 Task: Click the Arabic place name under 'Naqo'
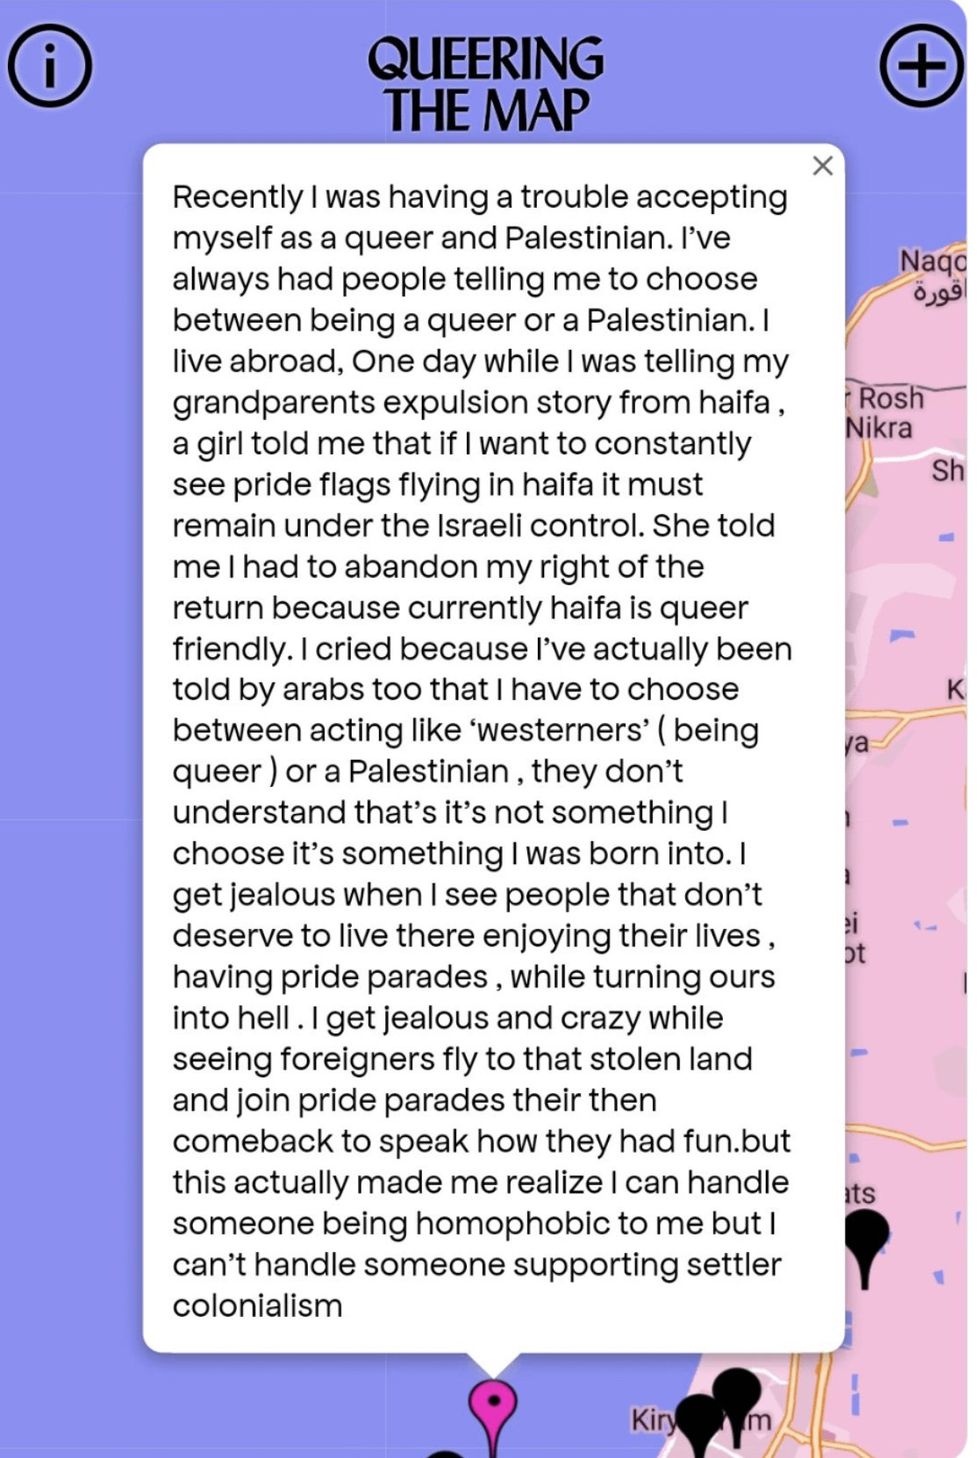click(x=940, y=293)
